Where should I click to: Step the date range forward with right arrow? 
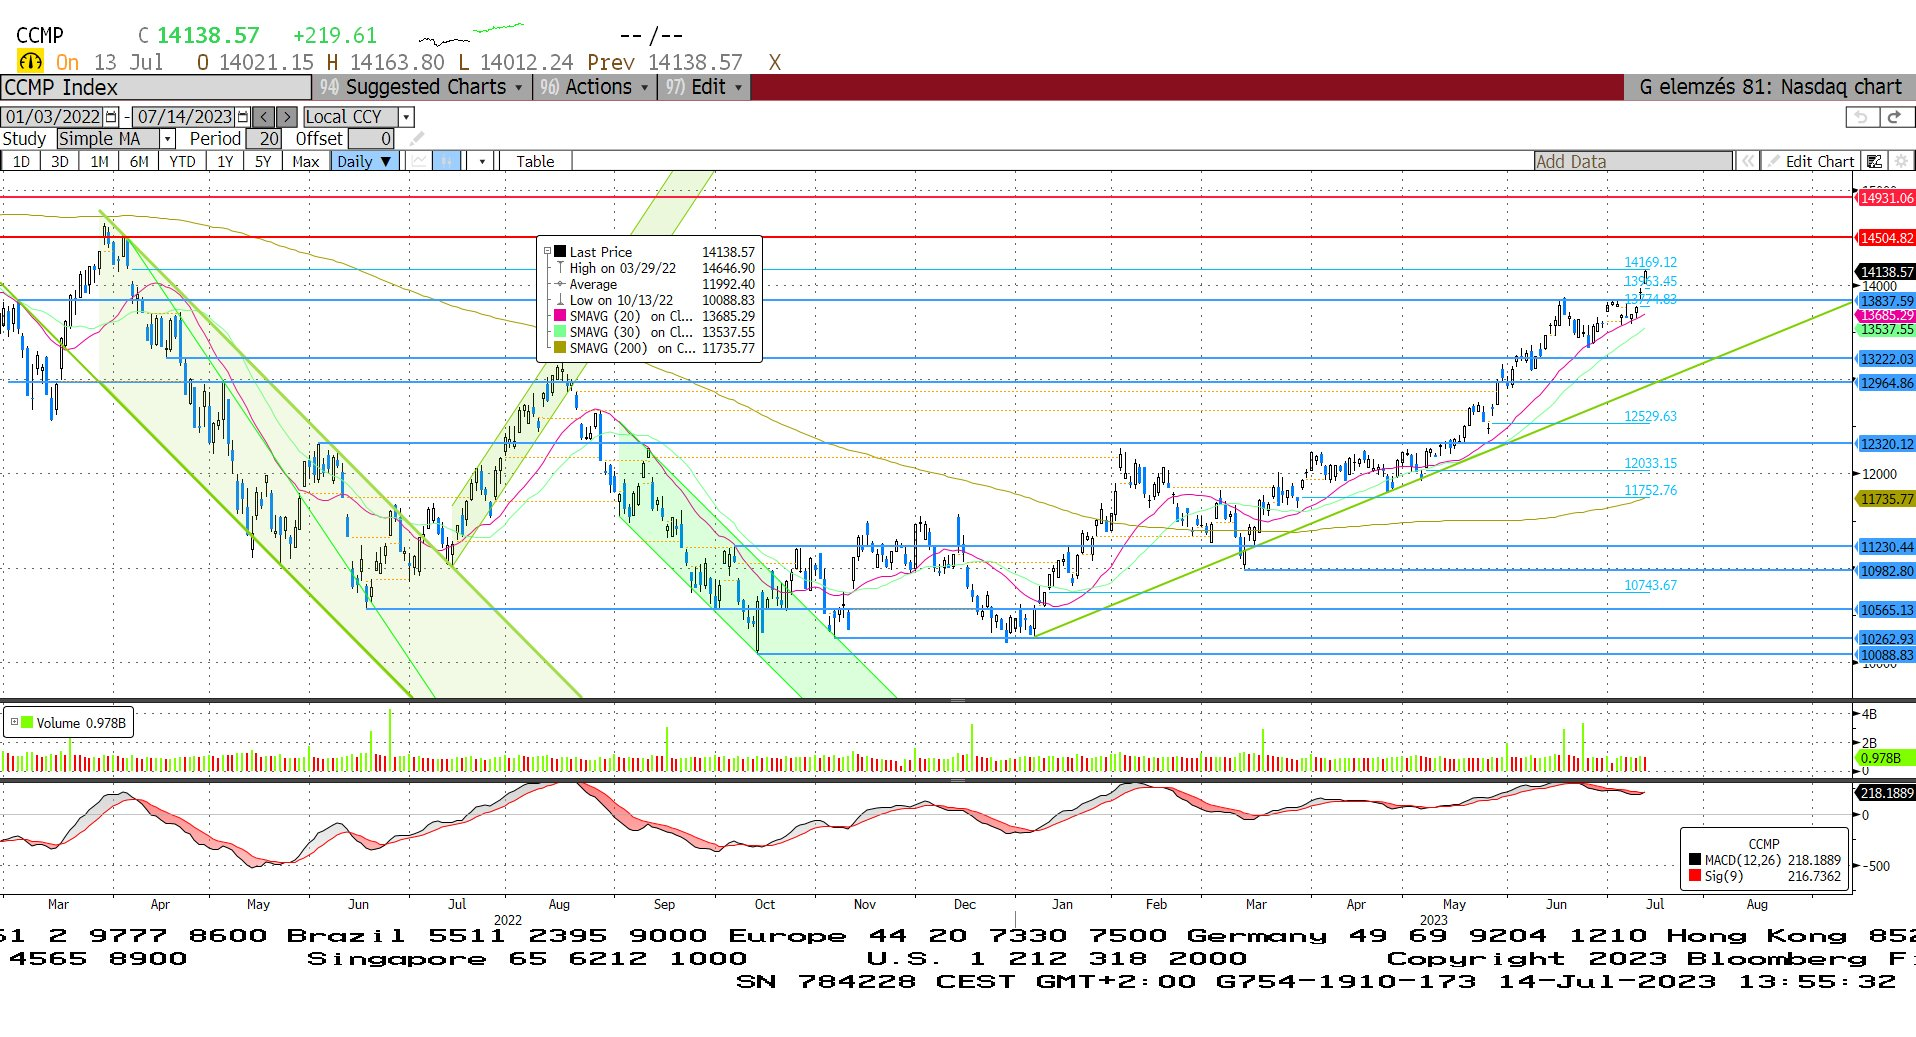[x=286, y=117]
